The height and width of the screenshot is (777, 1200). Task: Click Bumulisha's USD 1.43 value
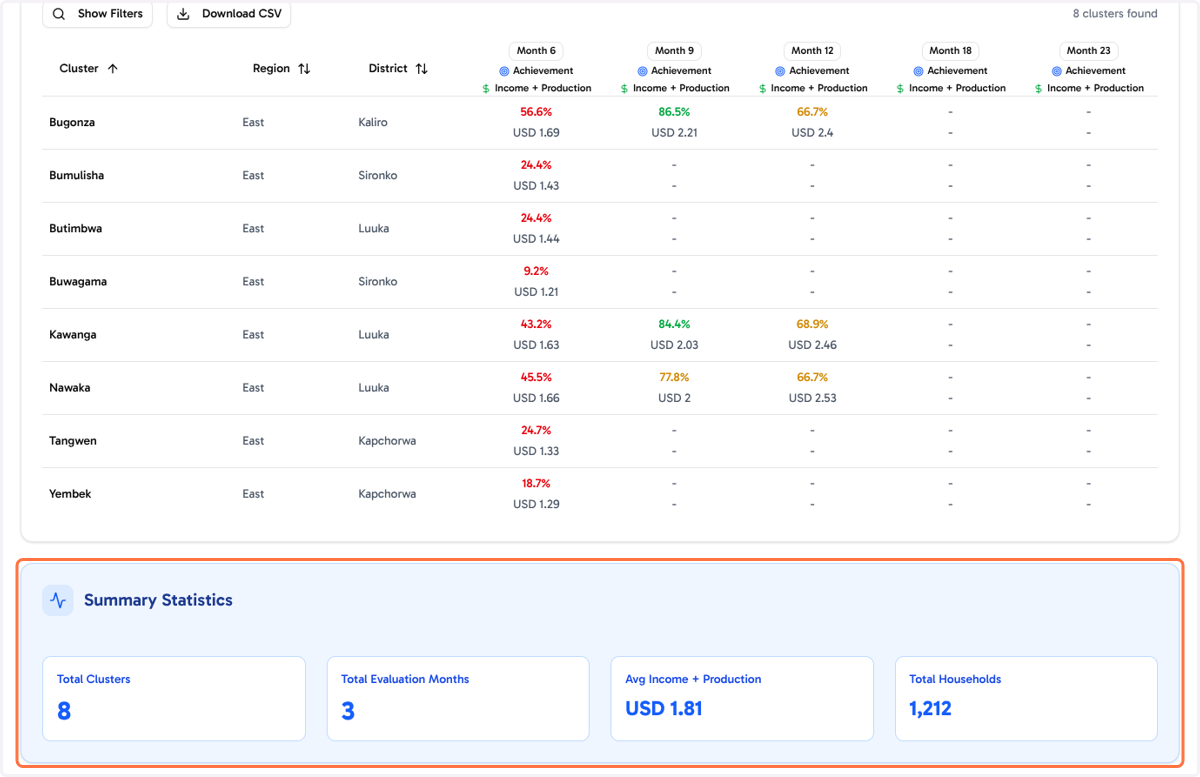click(x=536, y=186)
